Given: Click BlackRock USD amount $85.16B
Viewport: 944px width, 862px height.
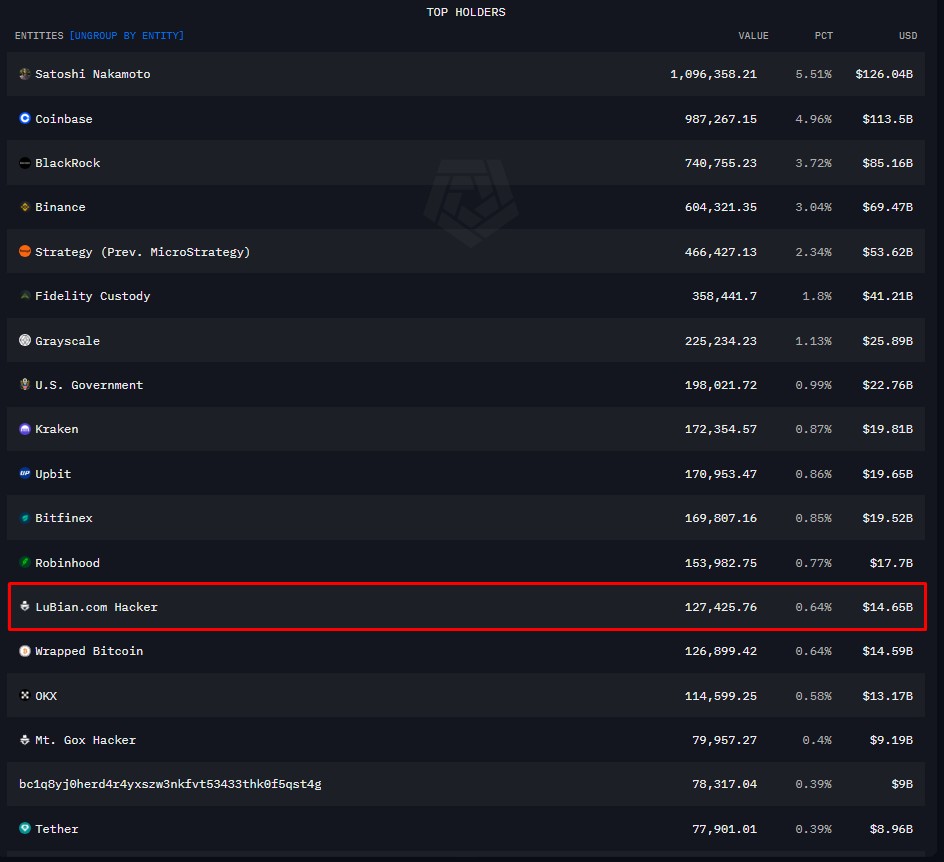Looking at the screenshot, I should [x=887, y=163].
